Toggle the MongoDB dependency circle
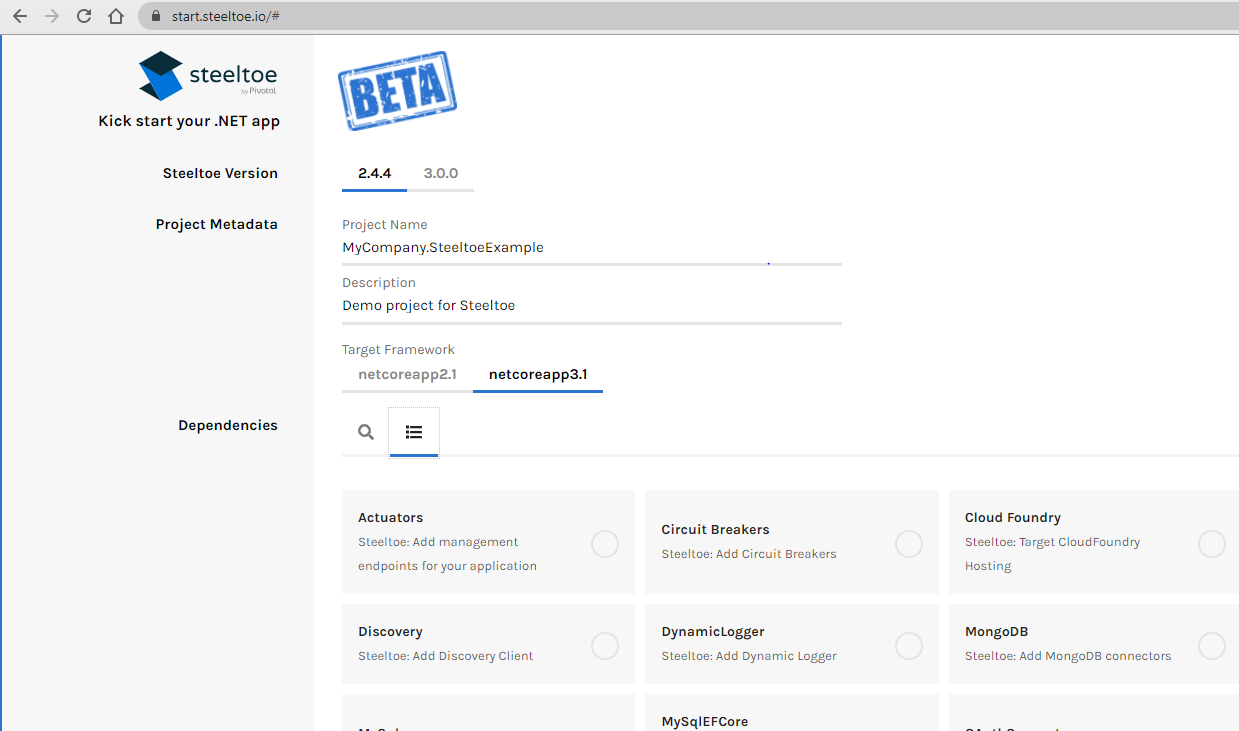The width and height of the screenshot is (1239, 731). pos(1212,646)
